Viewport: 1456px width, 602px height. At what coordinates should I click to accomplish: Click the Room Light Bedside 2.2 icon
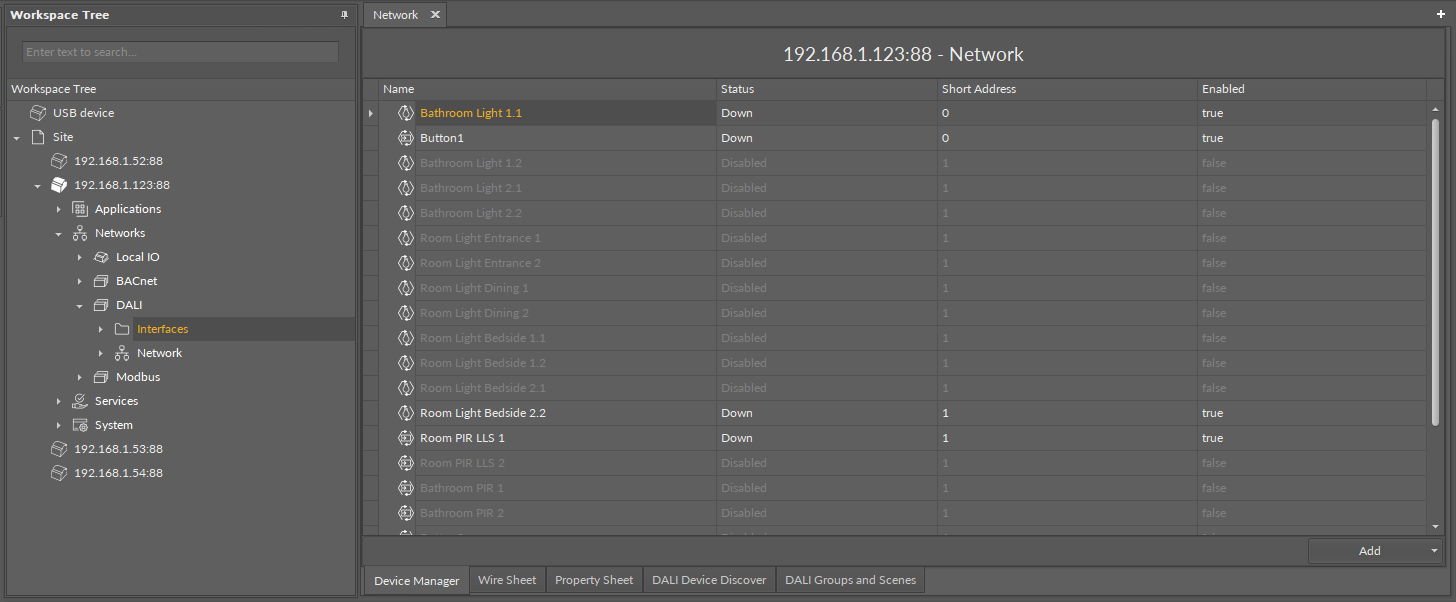(406, 413)
